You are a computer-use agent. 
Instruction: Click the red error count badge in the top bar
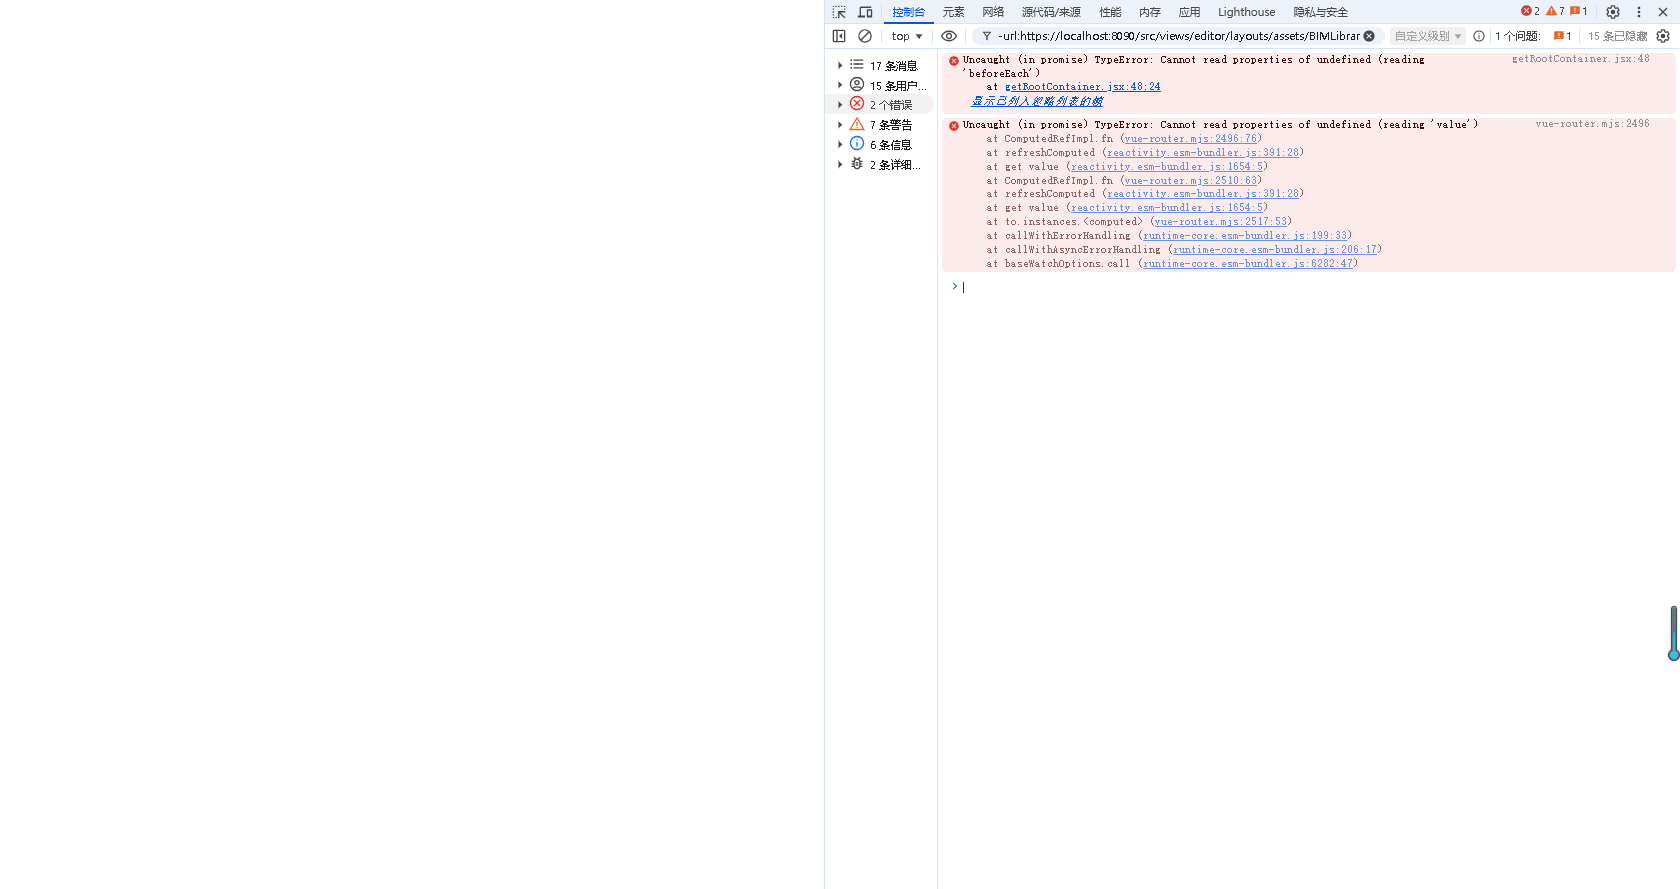point(1530,11)
